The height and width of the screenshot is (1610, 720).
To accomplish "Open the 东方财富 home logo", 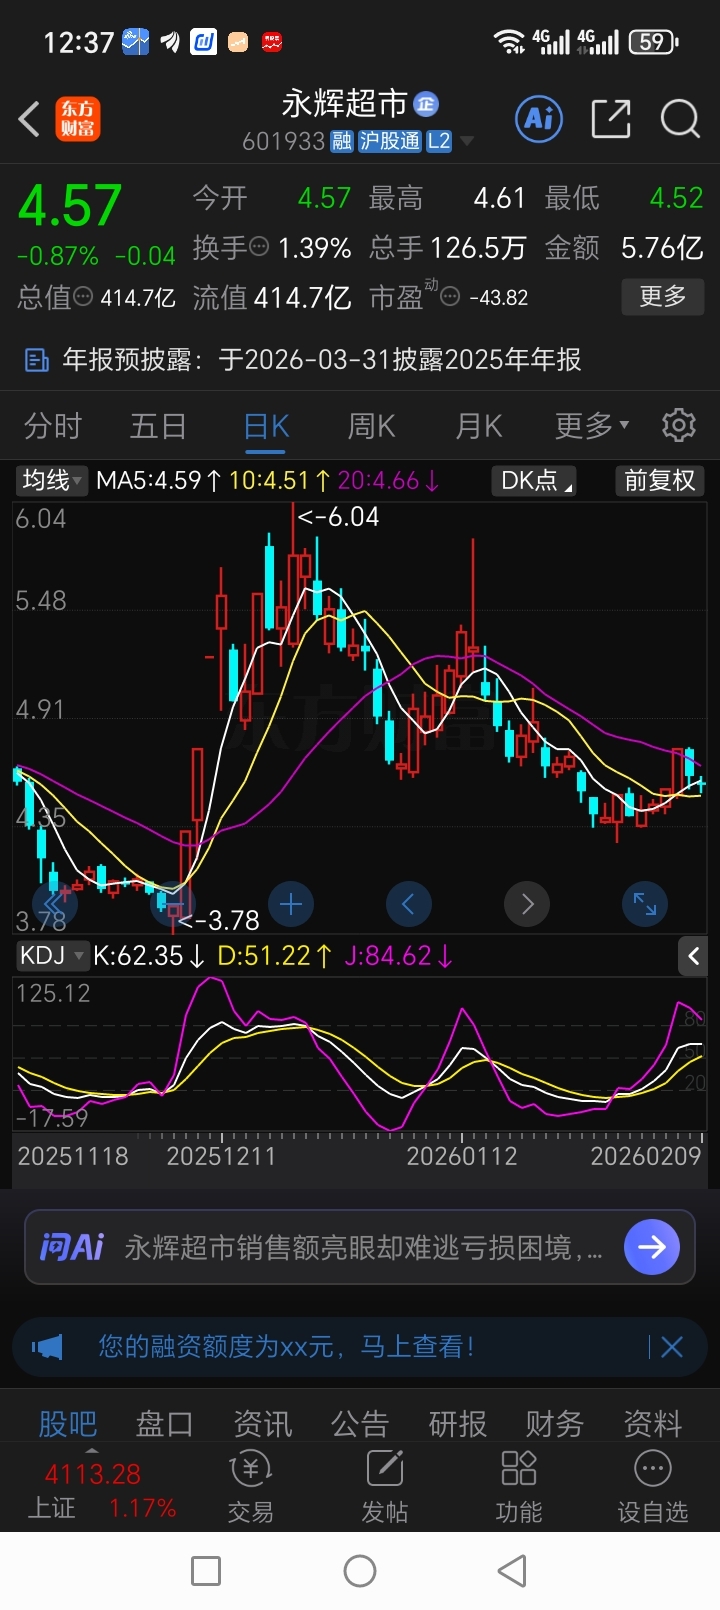I will pos(78,119).
